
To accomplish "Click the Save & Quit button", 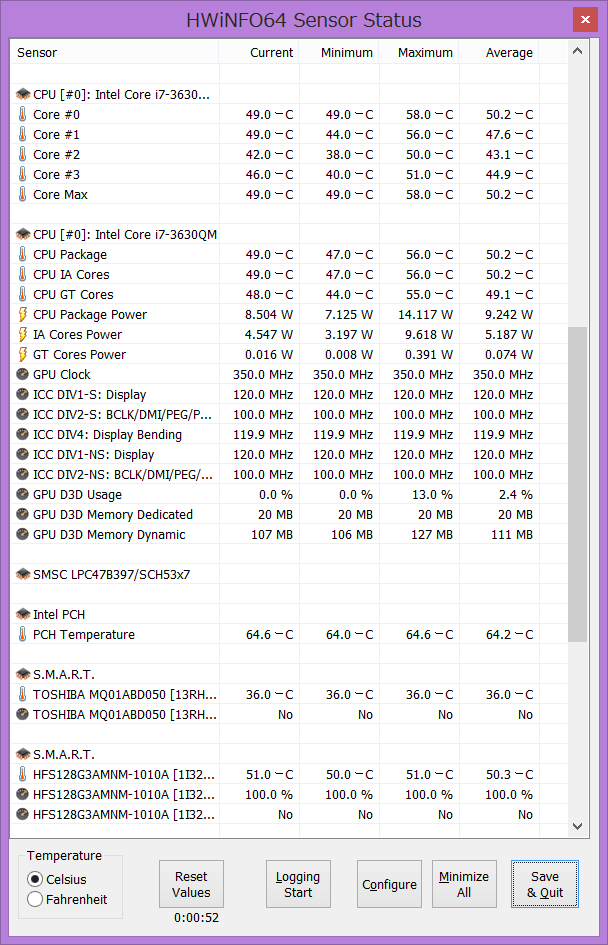I will [545, 884].
